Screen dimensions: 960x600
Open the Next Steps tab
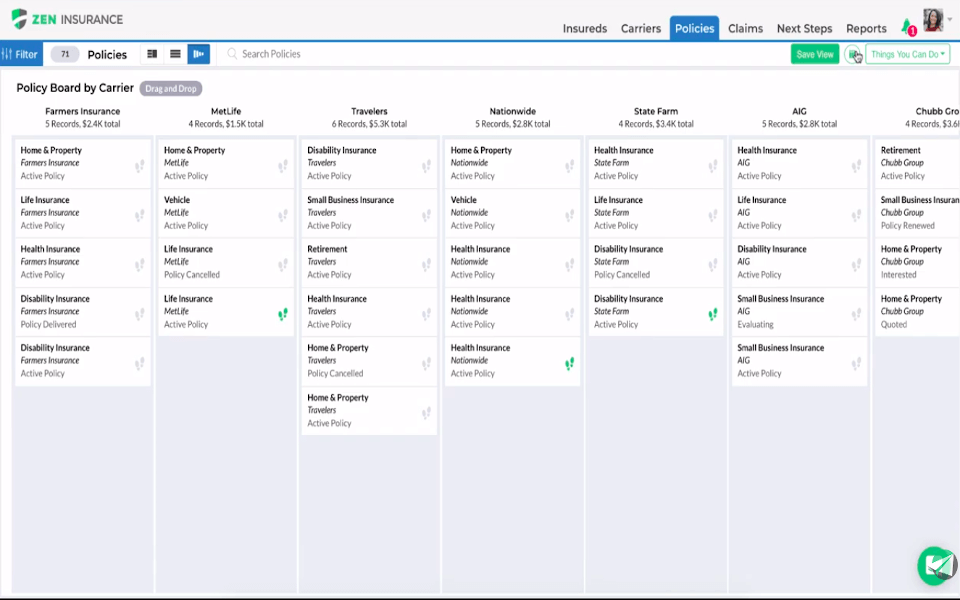pos(804,28)
